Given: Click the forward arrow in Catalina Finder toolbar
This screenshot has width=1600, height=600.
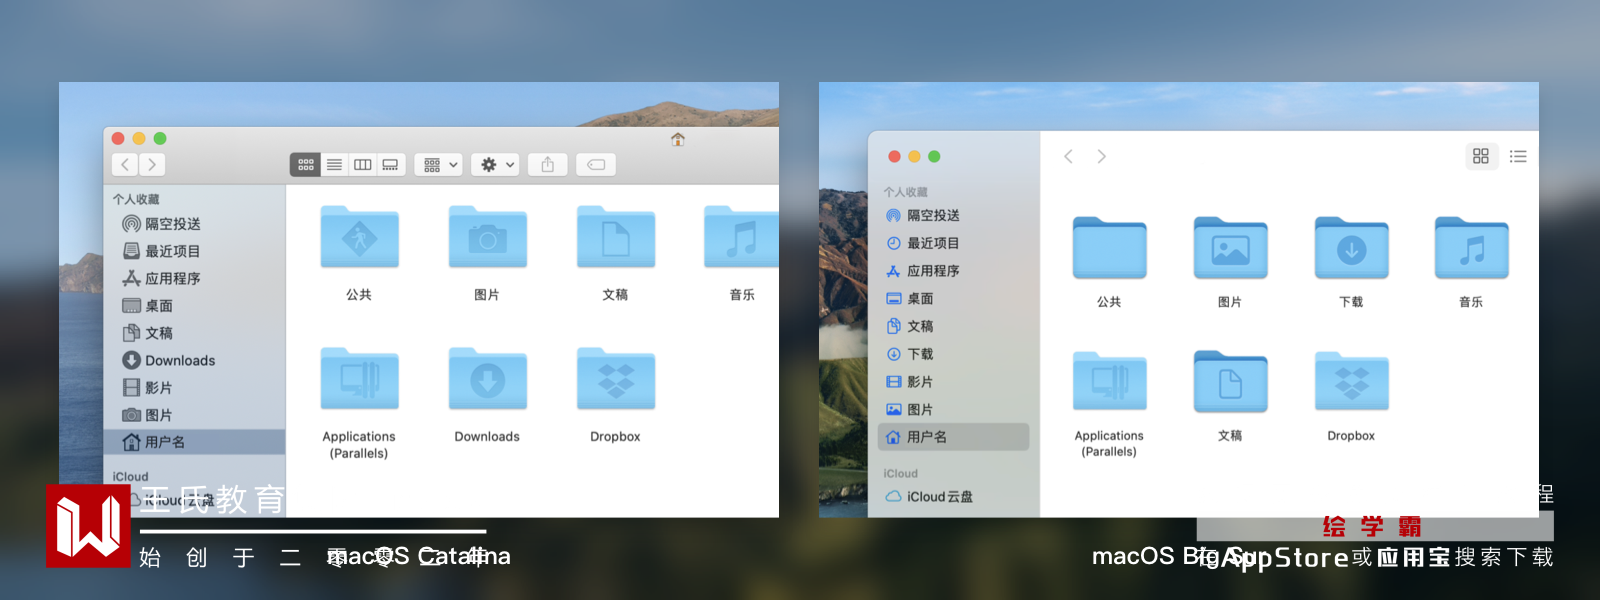Looking at the screenshot, I should pos(152,165).
